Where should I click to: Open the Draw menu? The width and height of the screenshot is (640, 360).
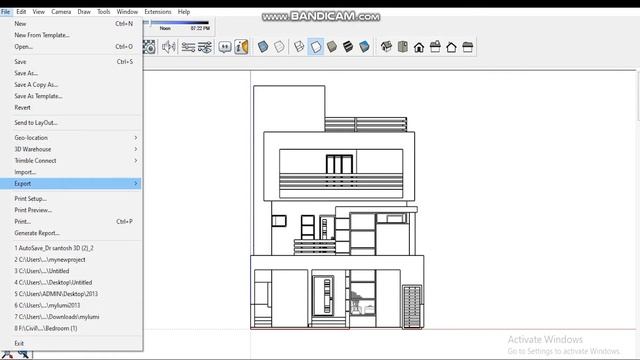point(84,12)
